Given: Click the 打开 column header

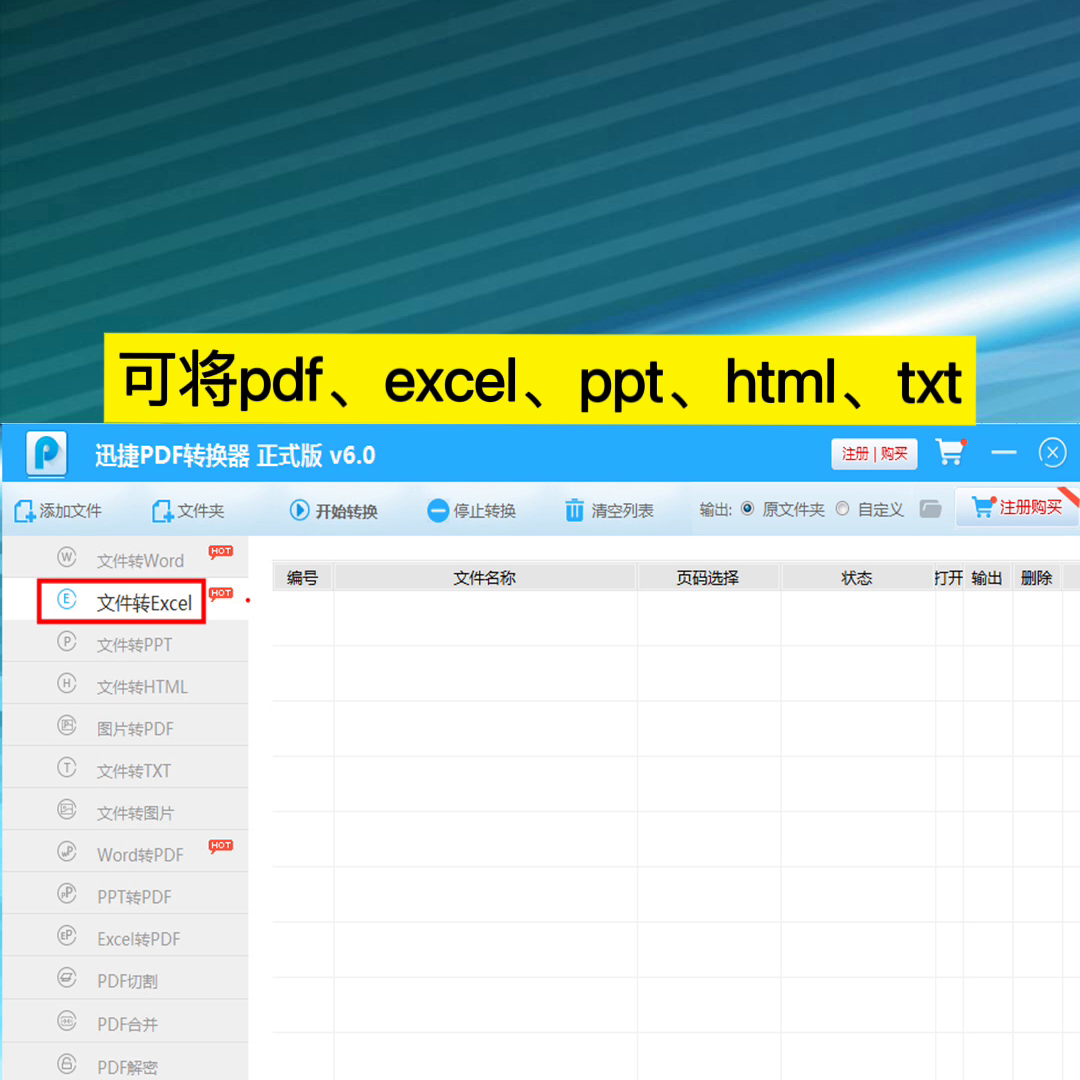Looking at the screenshot, I should [x=948, y=577].
